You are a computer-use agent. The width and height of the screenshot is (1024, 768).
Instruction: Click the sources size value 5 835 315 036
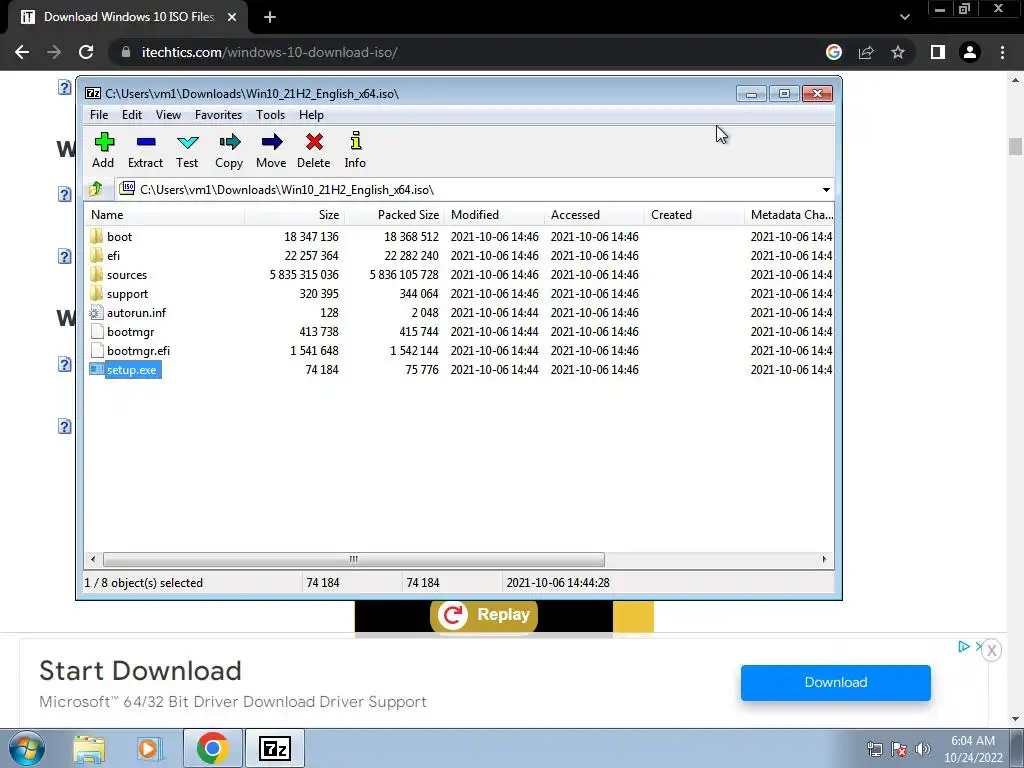click(304, 275)
